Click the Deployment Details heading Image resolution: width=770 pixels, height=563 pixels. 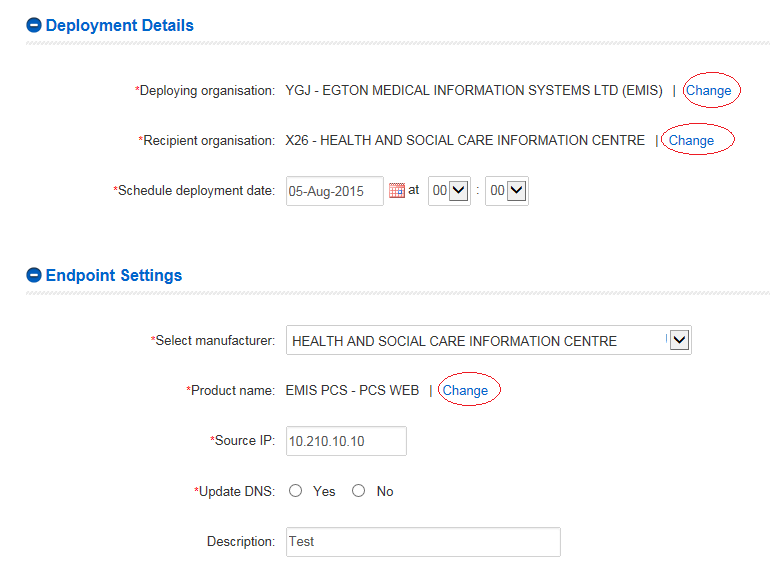tap(120, 26)
